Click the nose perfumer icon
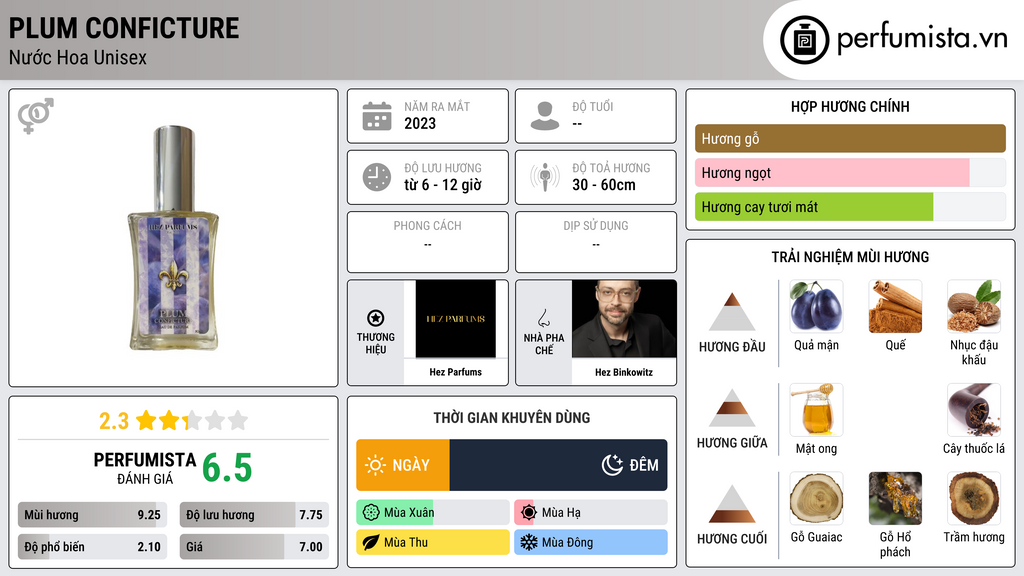Viewport: 1024px width, 576px height. pos(543,318)
